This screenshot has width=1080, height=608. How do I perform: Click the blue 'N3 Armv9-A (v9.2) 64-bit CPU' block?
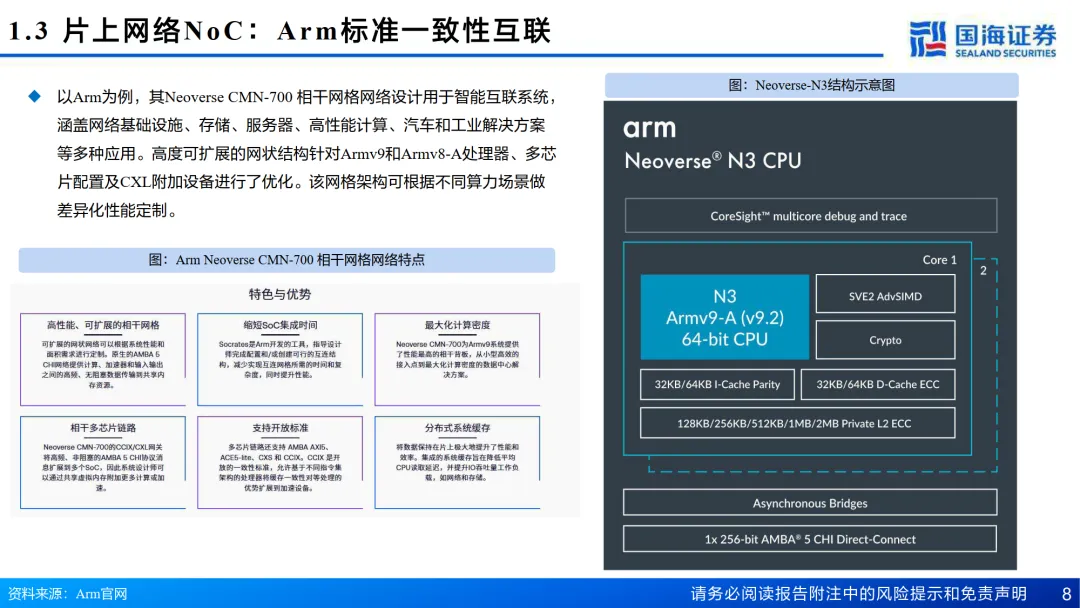click(725, 317)
